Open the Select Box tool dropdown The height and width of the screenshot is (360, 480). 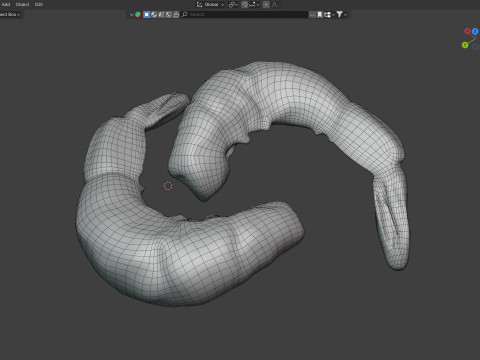10,14
